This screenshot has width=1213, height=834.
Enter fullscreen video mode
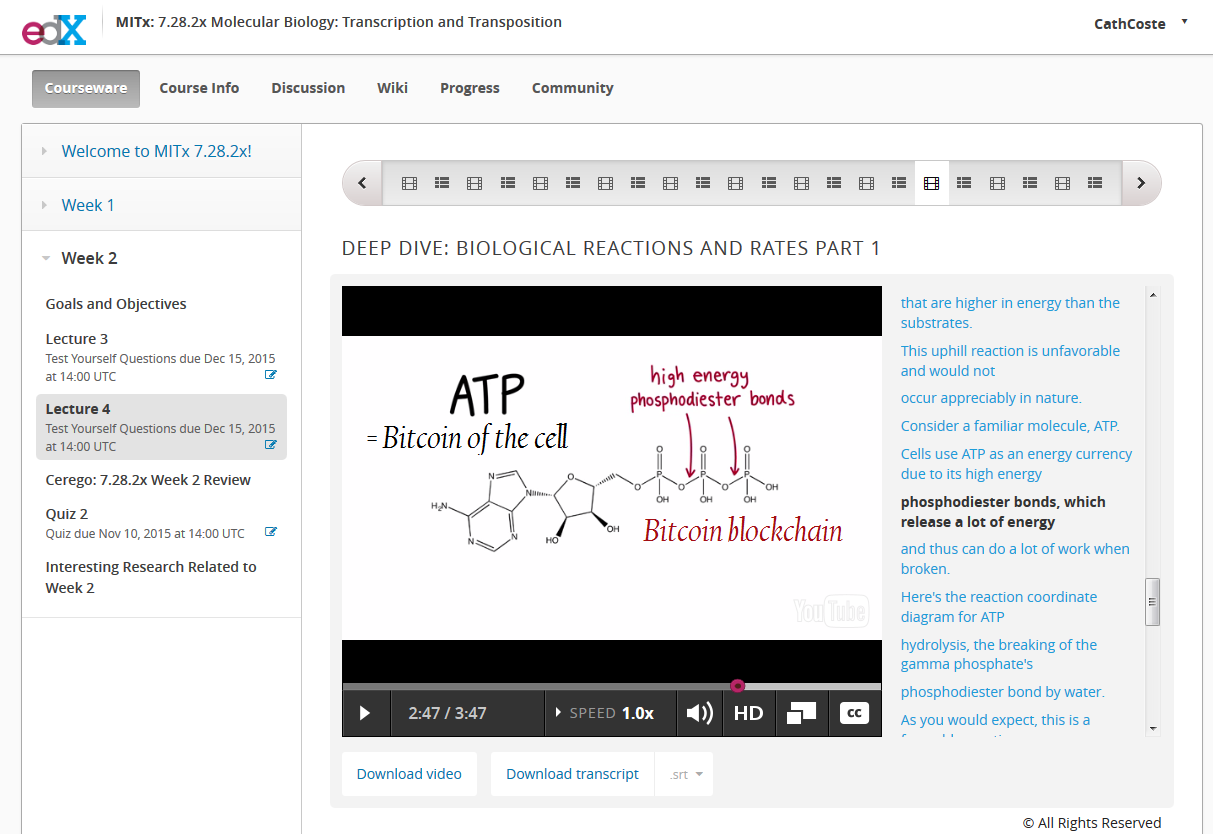801,713
